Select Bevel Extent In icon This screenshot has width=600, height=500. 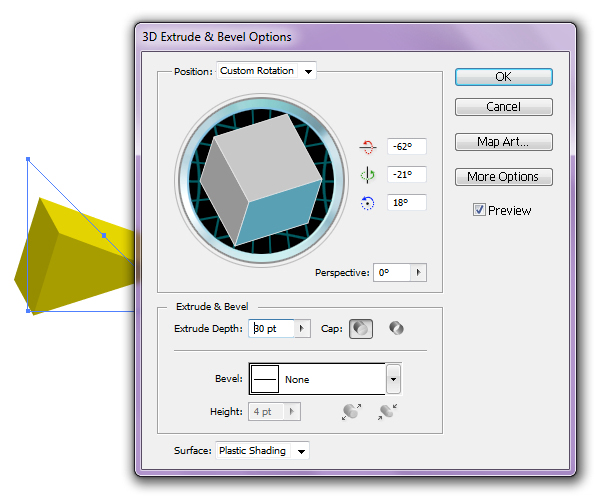pyautogui.click(x=387, y=412)
